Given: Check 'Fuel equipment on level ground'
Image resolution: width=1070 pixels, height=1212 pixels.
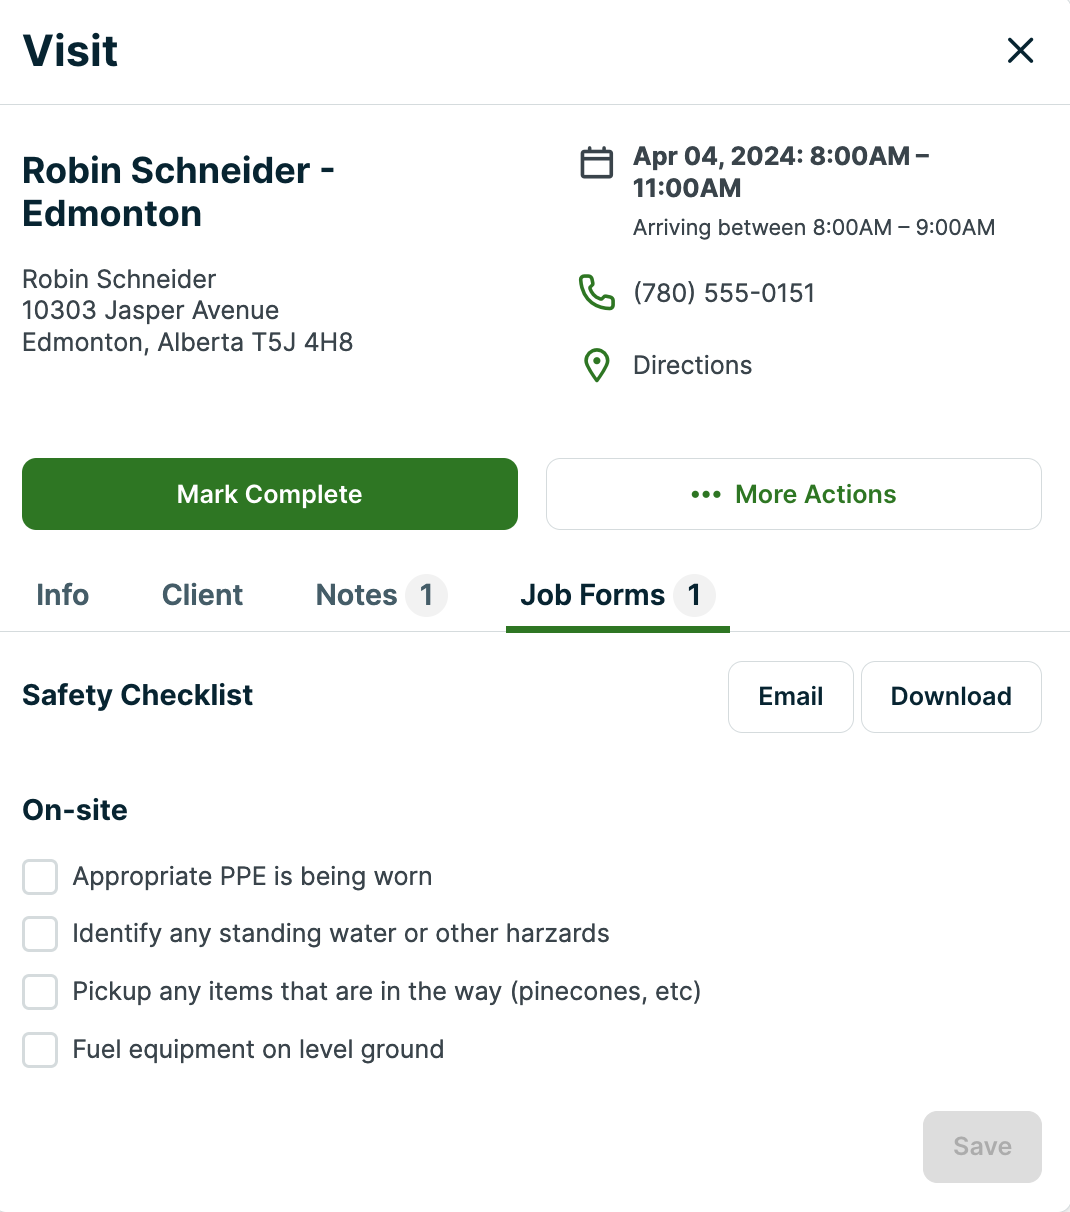Looking at the screenshot, I should (40, 1050).
